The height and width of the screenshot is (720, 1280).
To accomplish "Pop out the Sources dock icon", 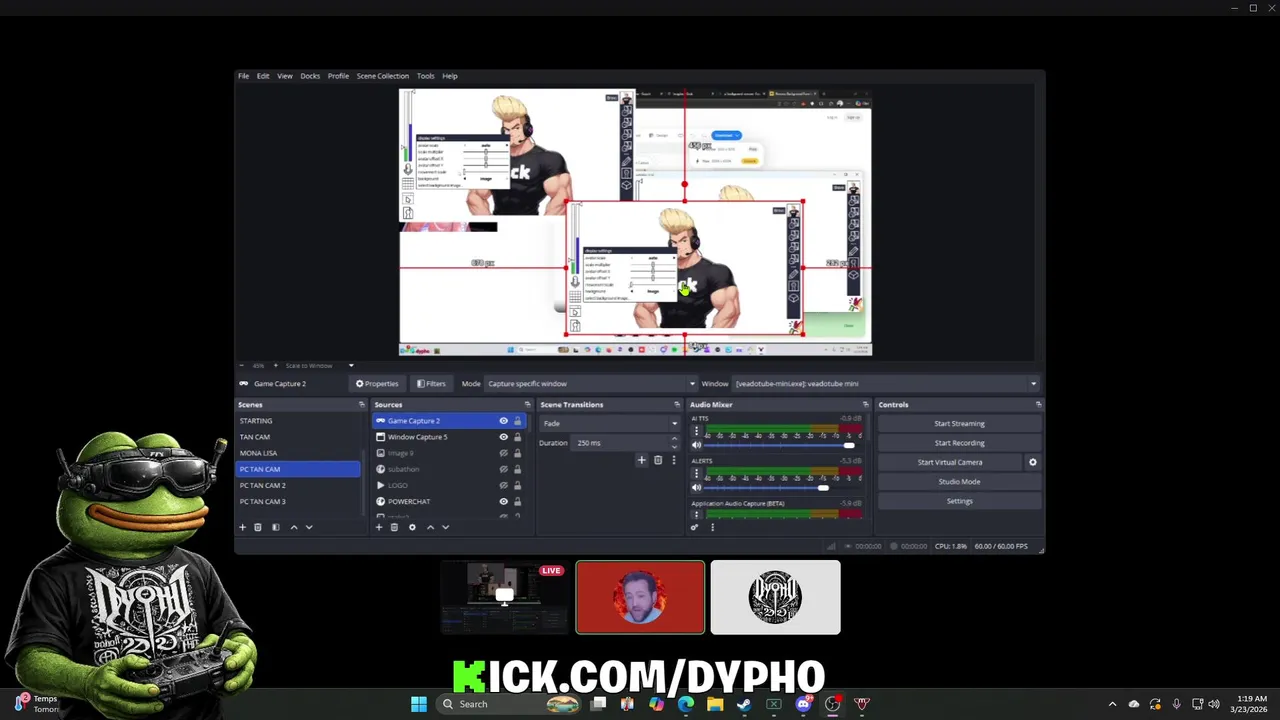I will (x=527, y=404).
